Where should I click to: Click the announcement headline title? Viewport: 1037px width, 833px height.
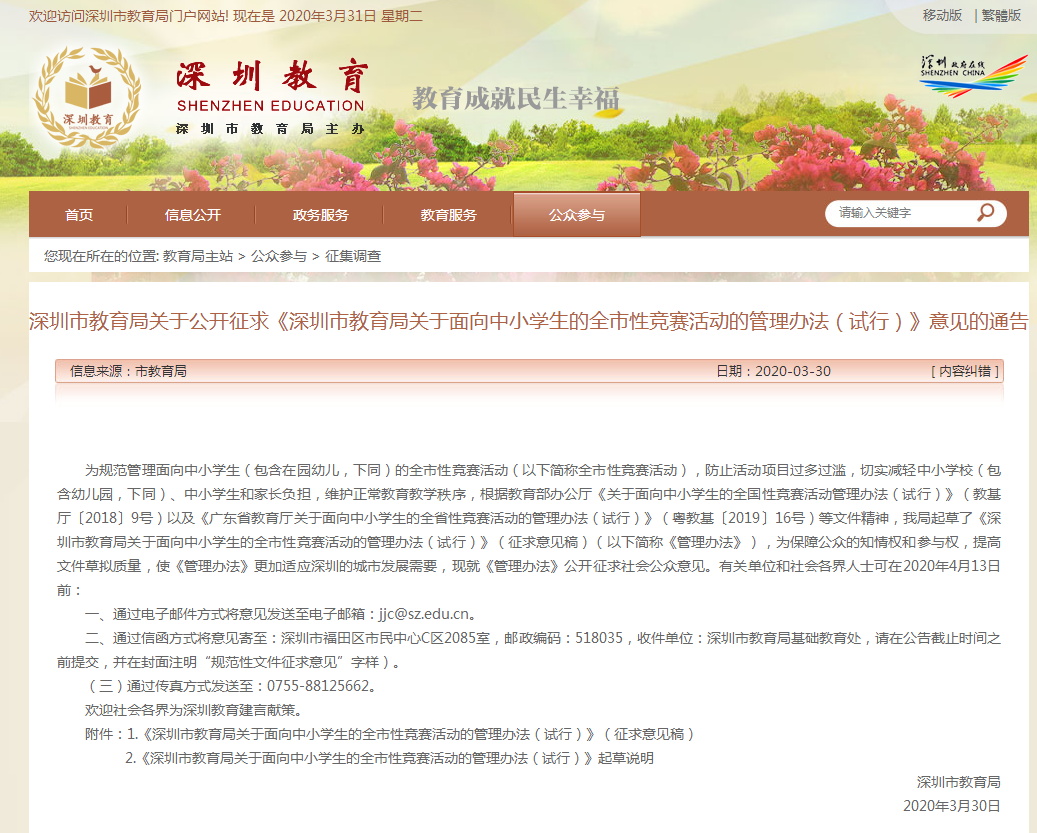click(528, 321)
